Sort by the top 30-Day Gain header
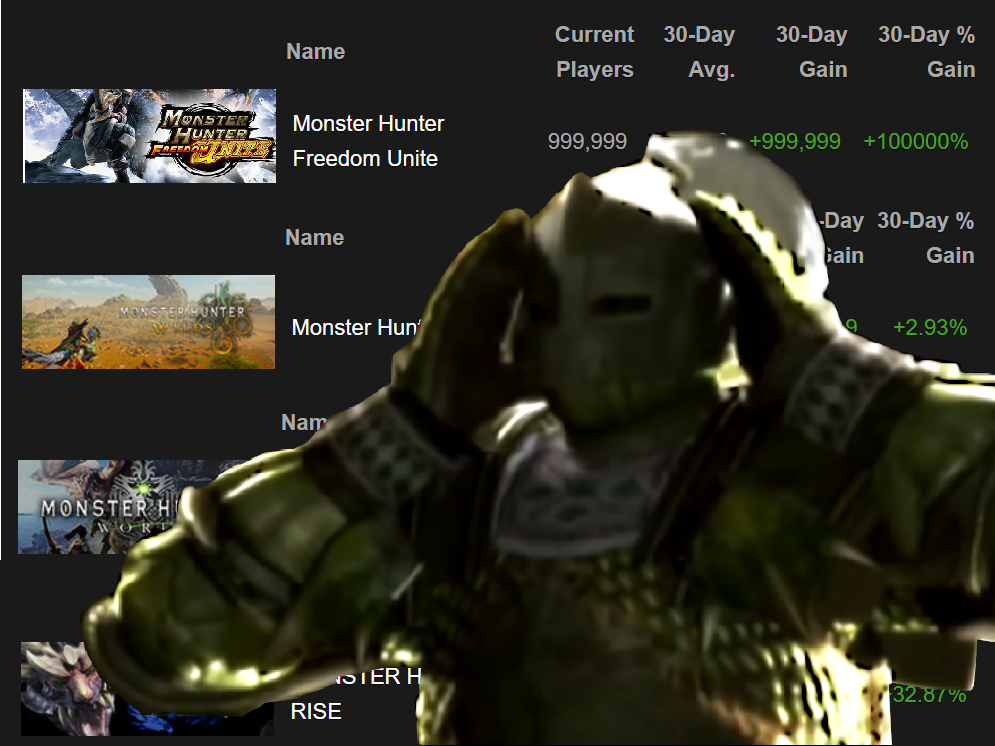 click(812, 51)
